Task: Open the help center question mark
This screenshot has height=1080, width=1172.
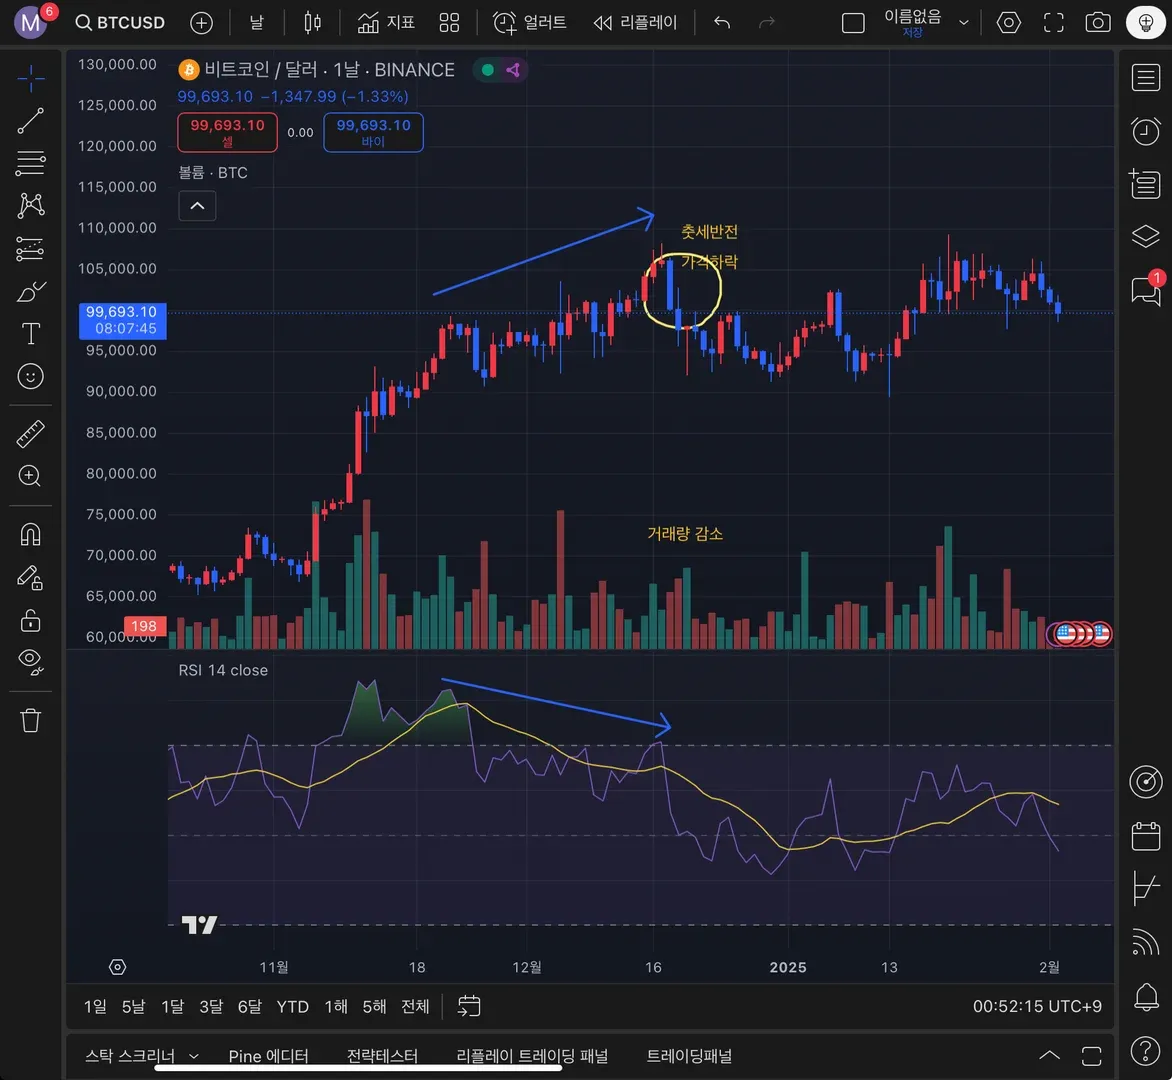Action: coord(1145,1051)
